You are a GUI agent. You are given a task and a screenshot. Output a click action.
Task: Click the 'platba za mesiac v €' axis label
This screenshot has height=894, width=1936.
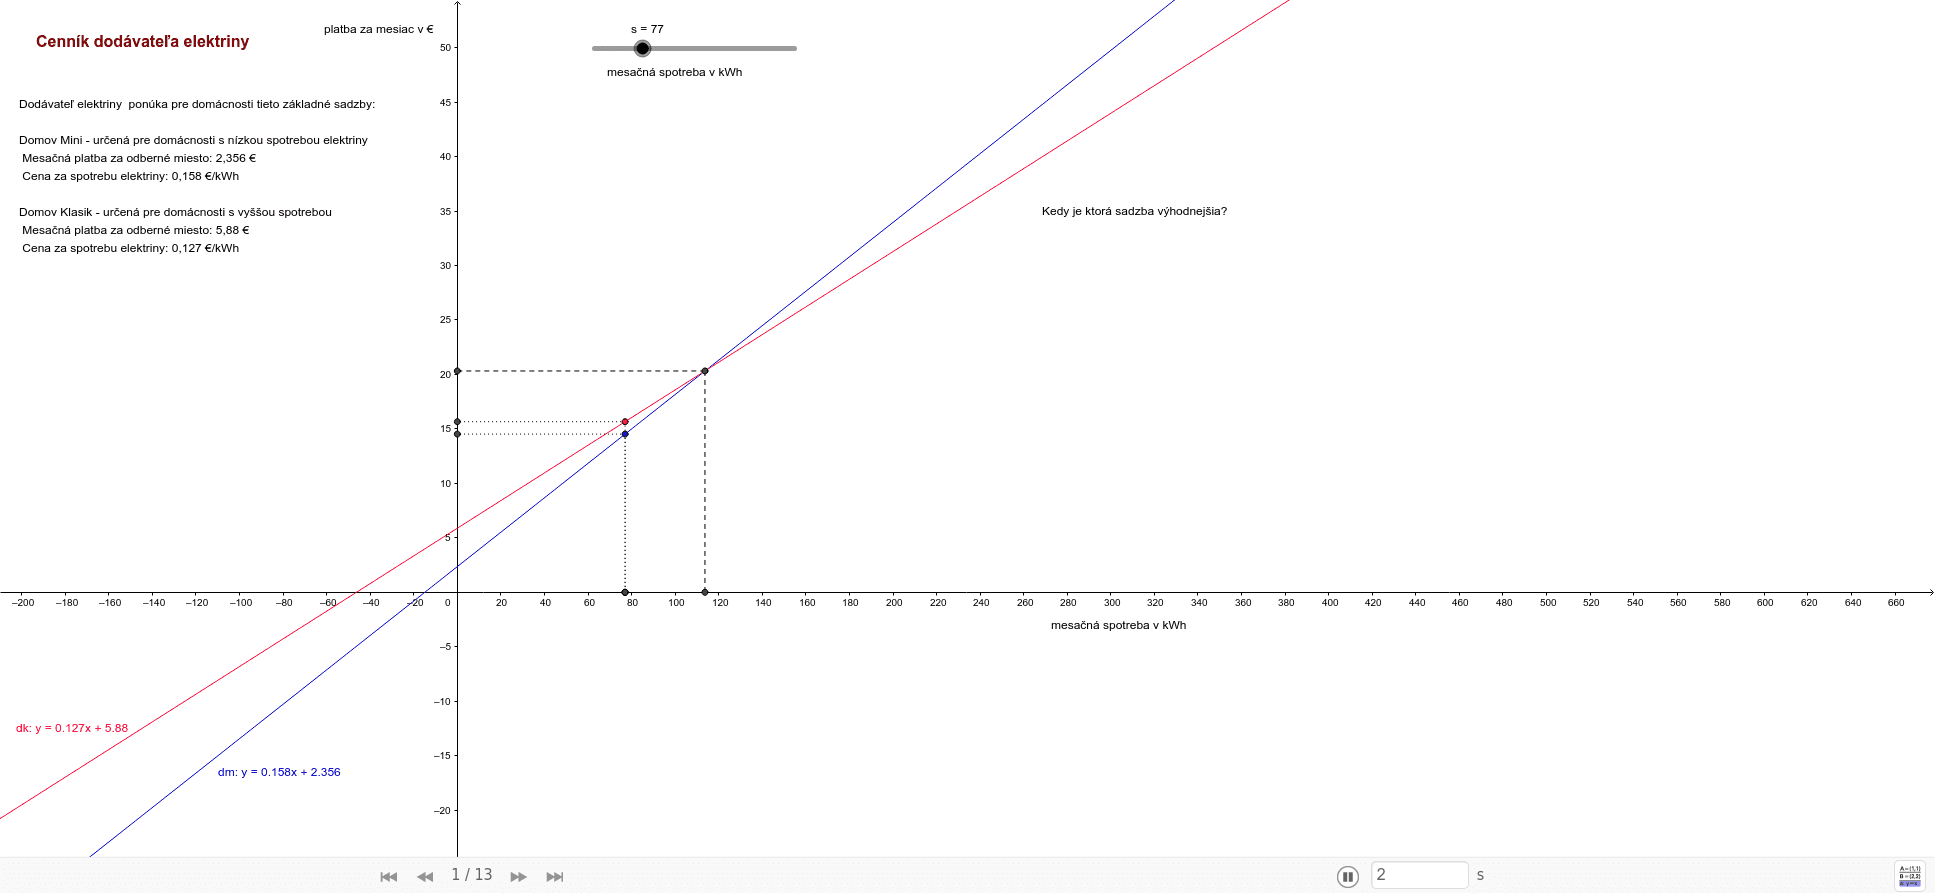pyautogui.click(x=379, y=29)
